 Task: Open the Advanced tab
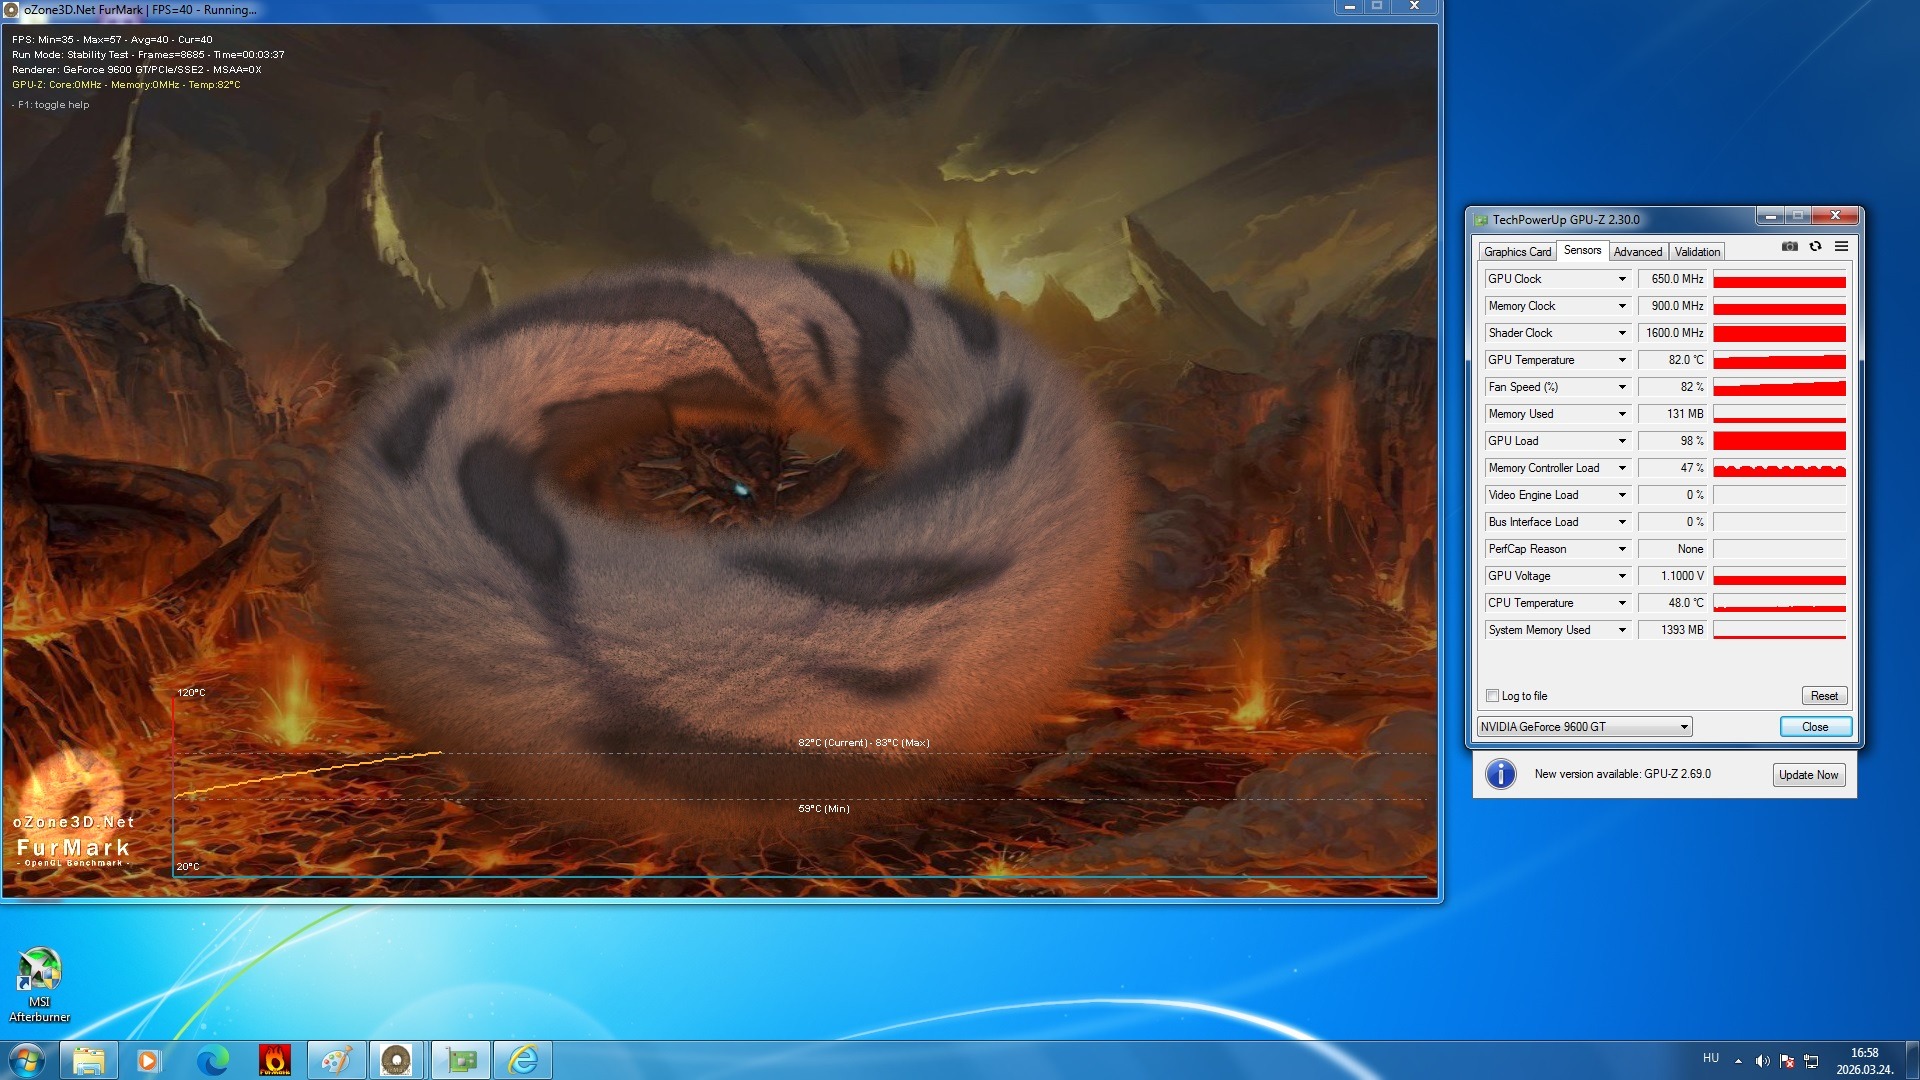1637,252
